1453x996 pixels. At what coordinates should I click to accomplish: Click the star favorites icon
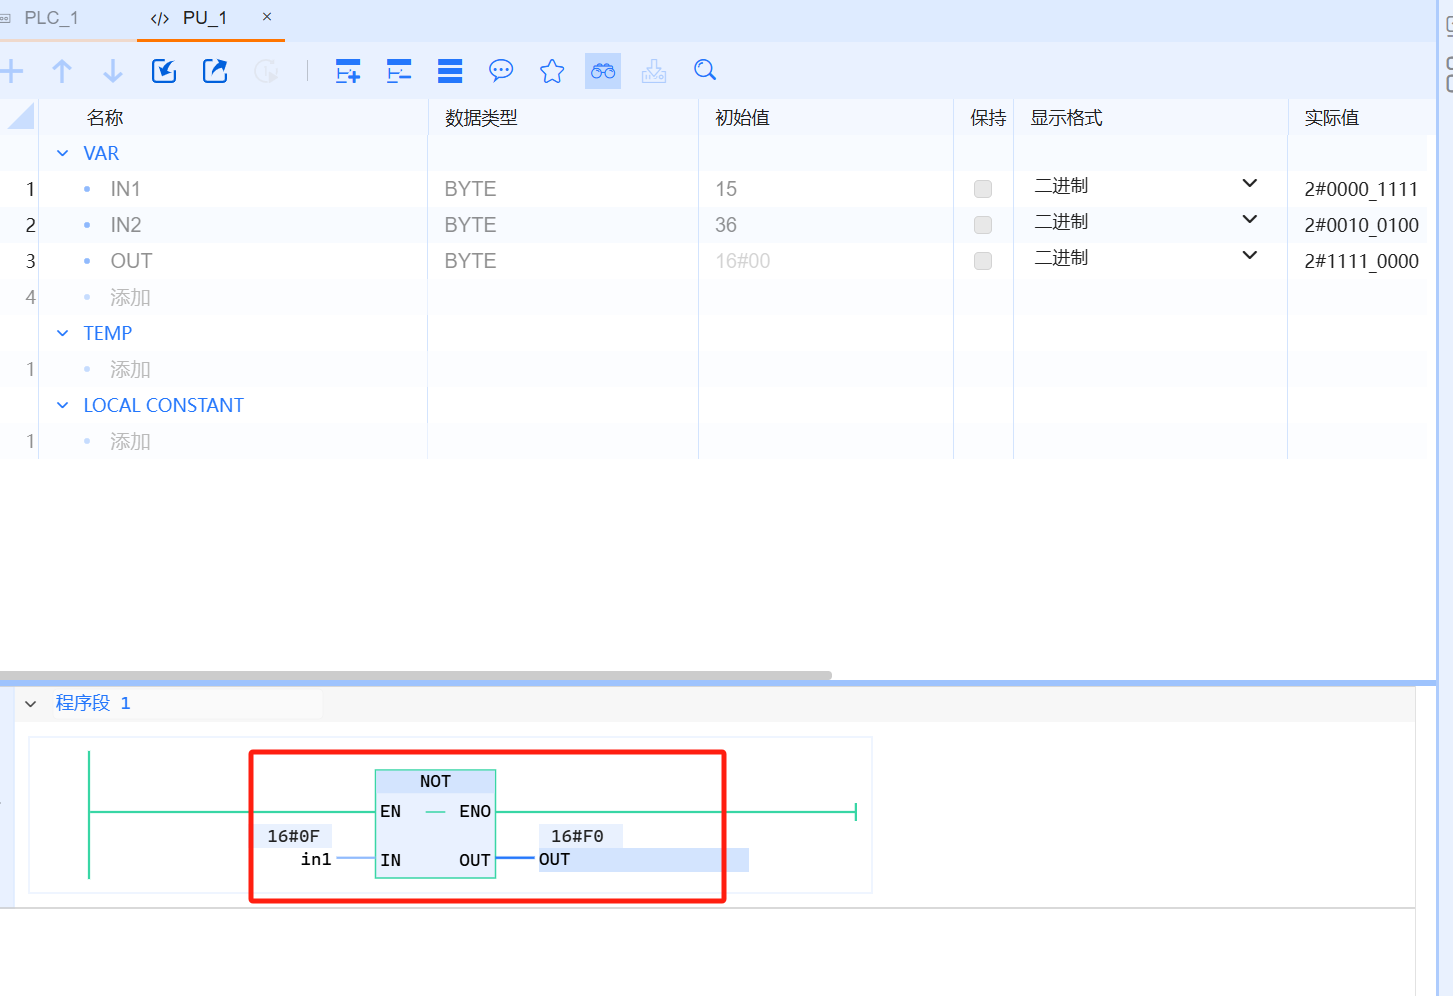point(552,71)
